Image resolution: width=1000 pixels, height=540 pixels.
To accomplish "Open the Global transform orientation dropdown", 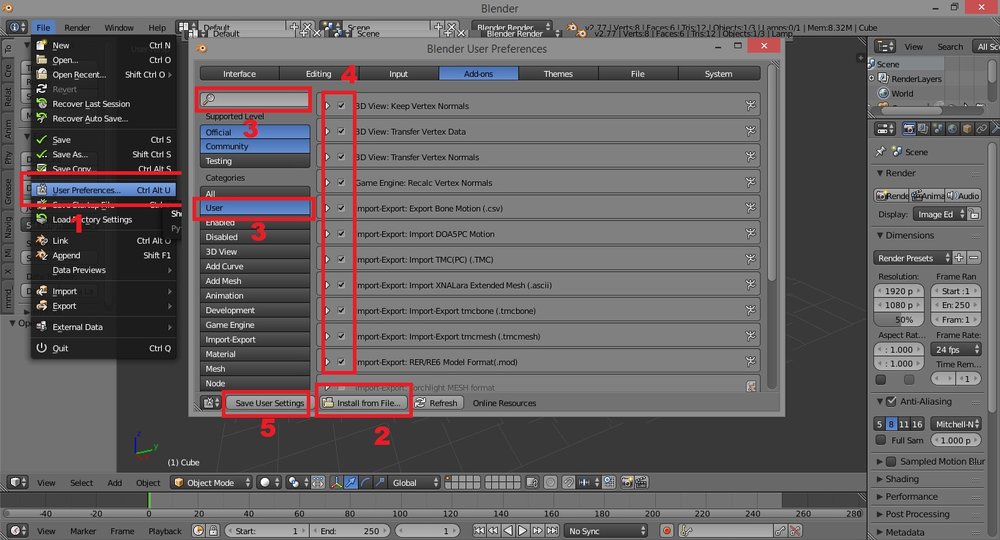I will pos(415,483).
